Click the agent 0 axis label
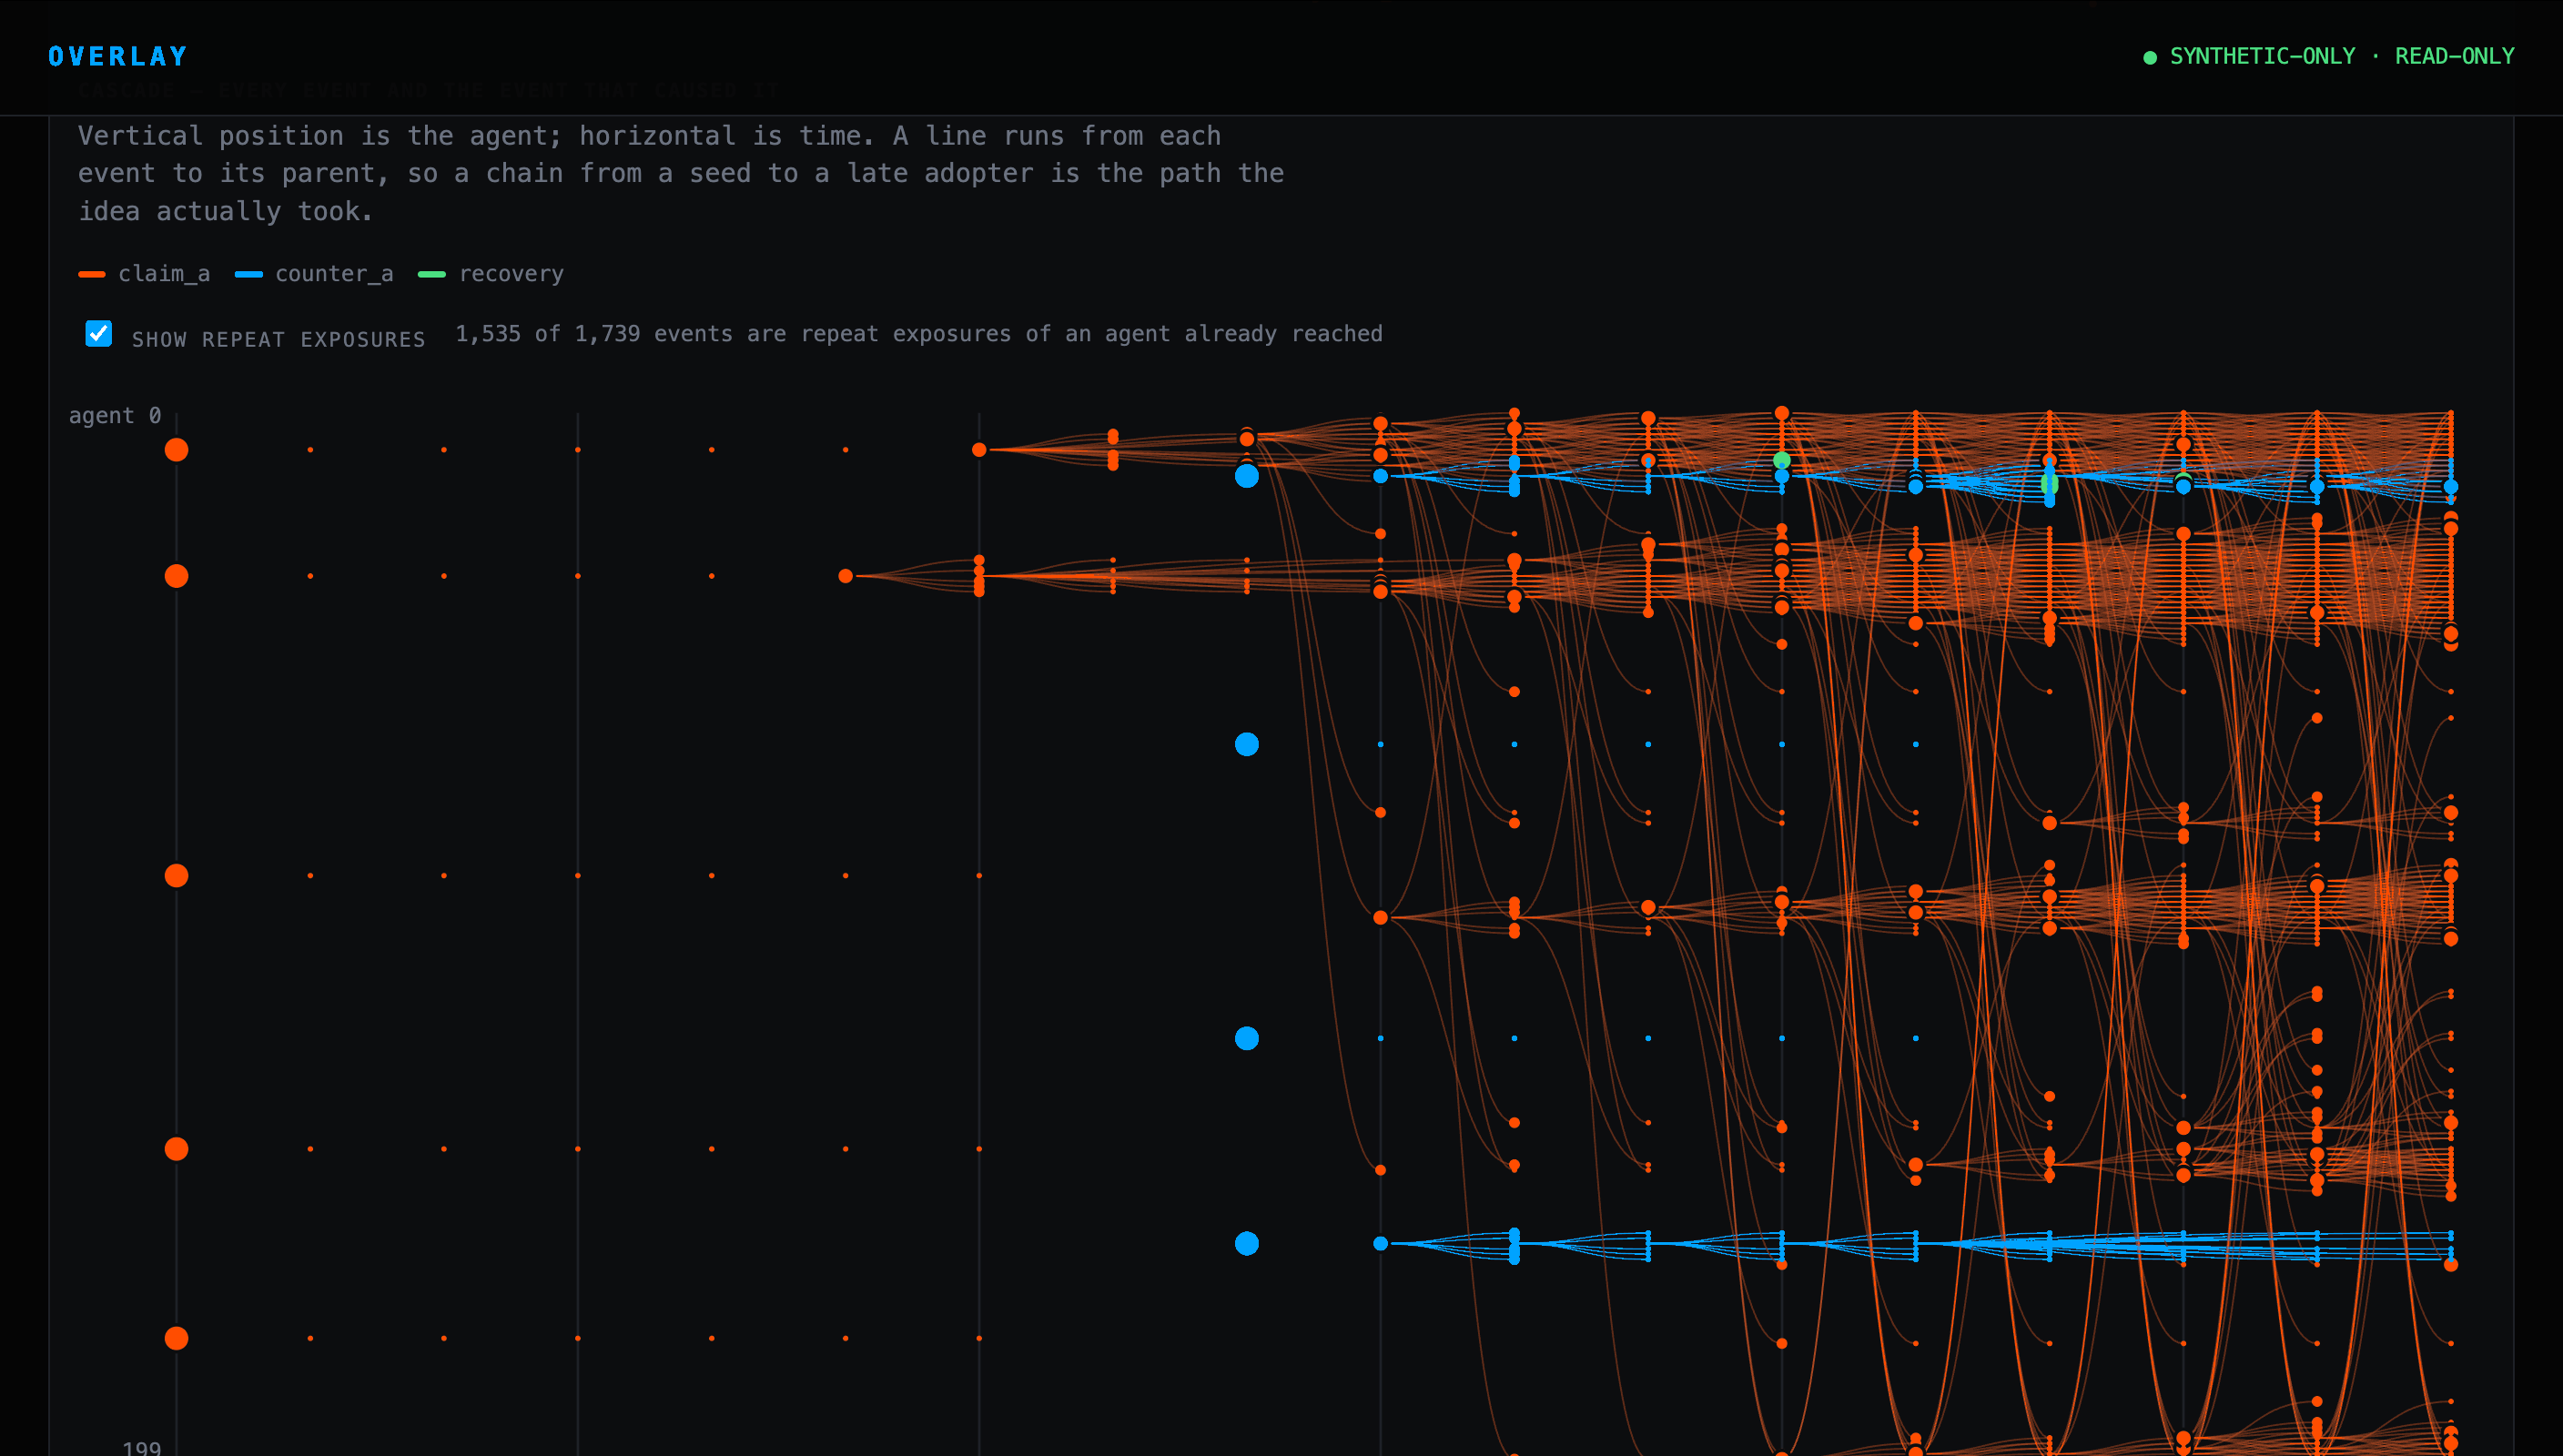2563x1456 pixels. pyautogui.click(x=115, y=415)
